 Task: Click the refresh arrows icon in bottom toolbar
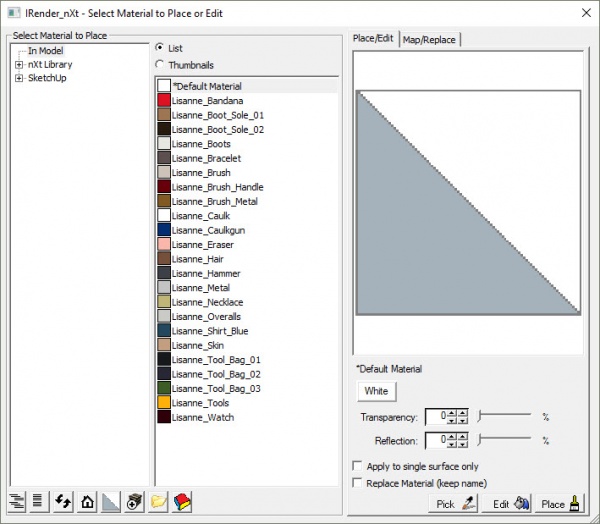64,503
